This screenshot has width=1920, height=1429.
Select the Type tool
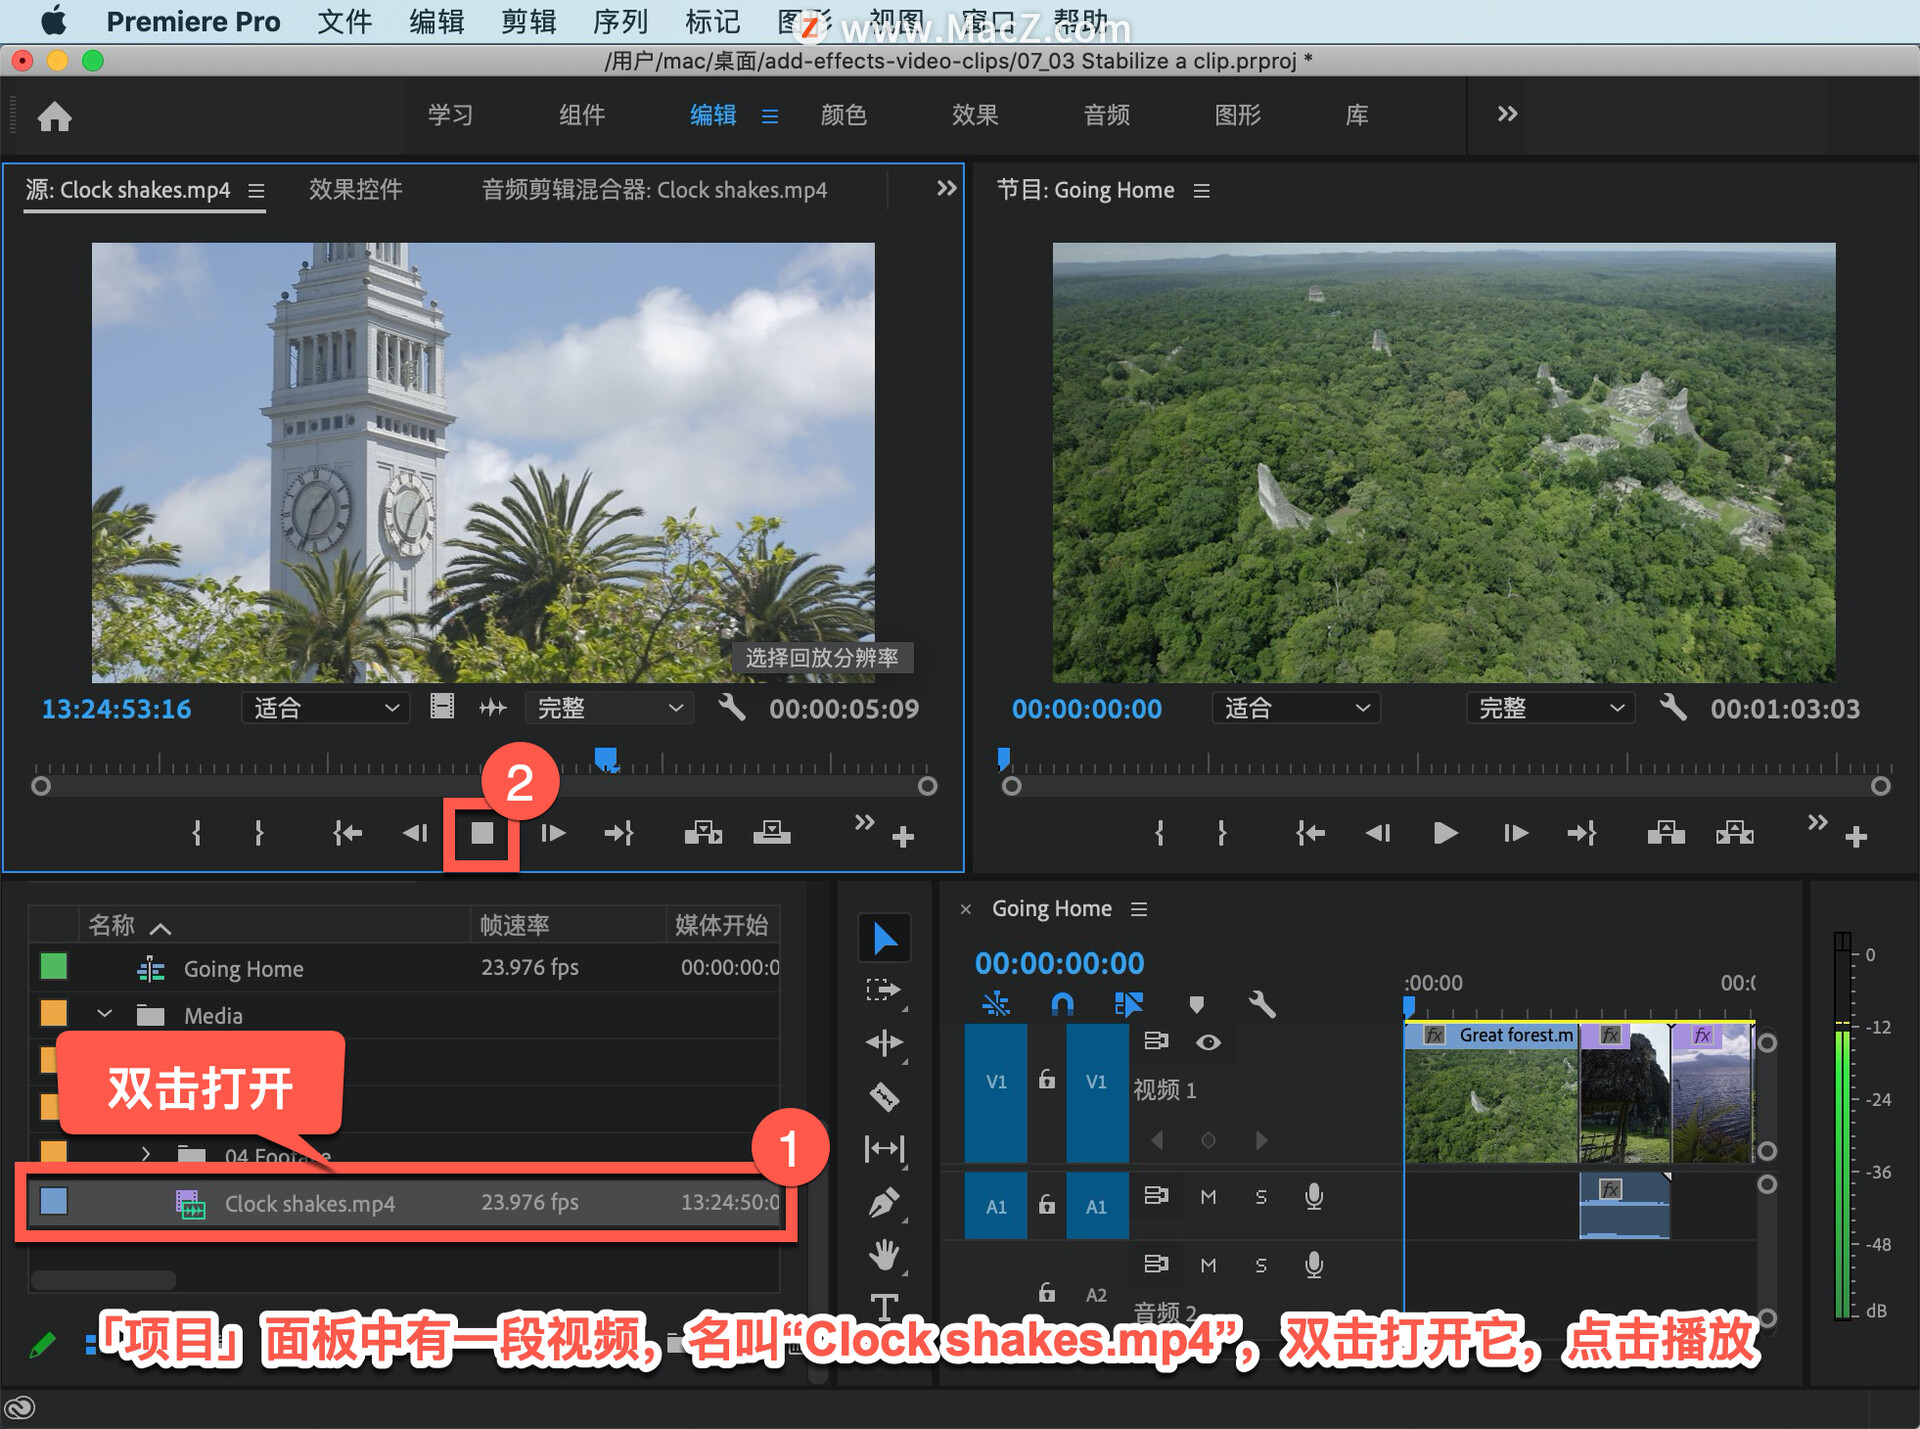point(884,1305)
